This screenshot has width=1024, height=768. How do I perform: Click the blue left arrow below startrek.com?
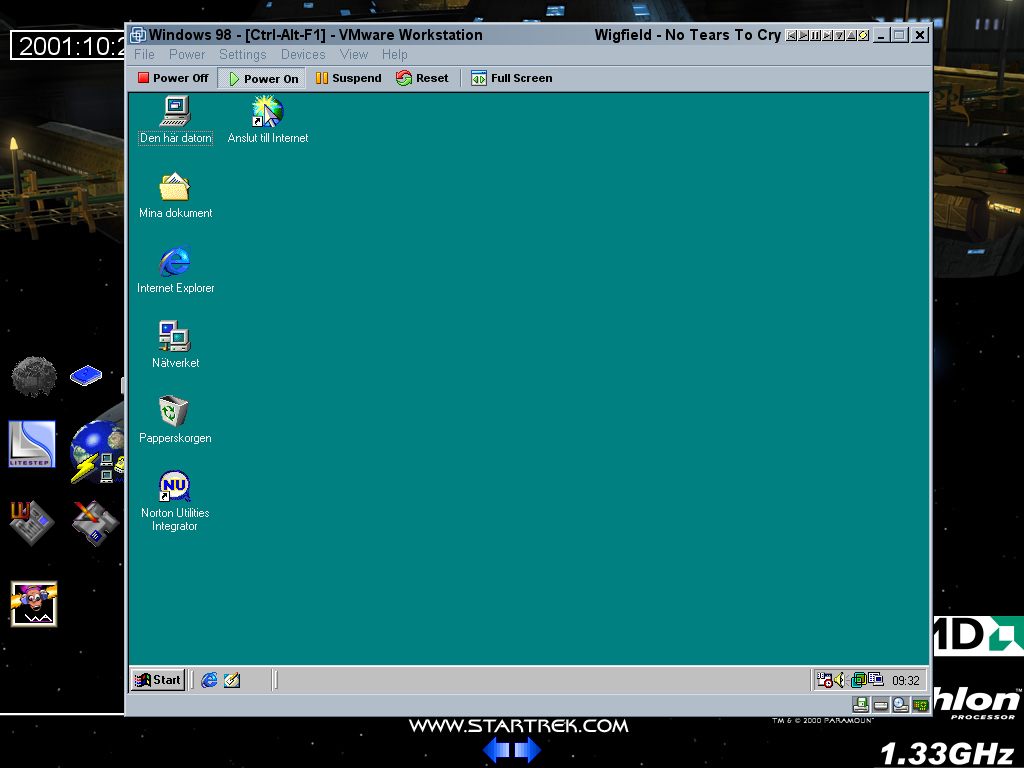[x=496, y=750]
